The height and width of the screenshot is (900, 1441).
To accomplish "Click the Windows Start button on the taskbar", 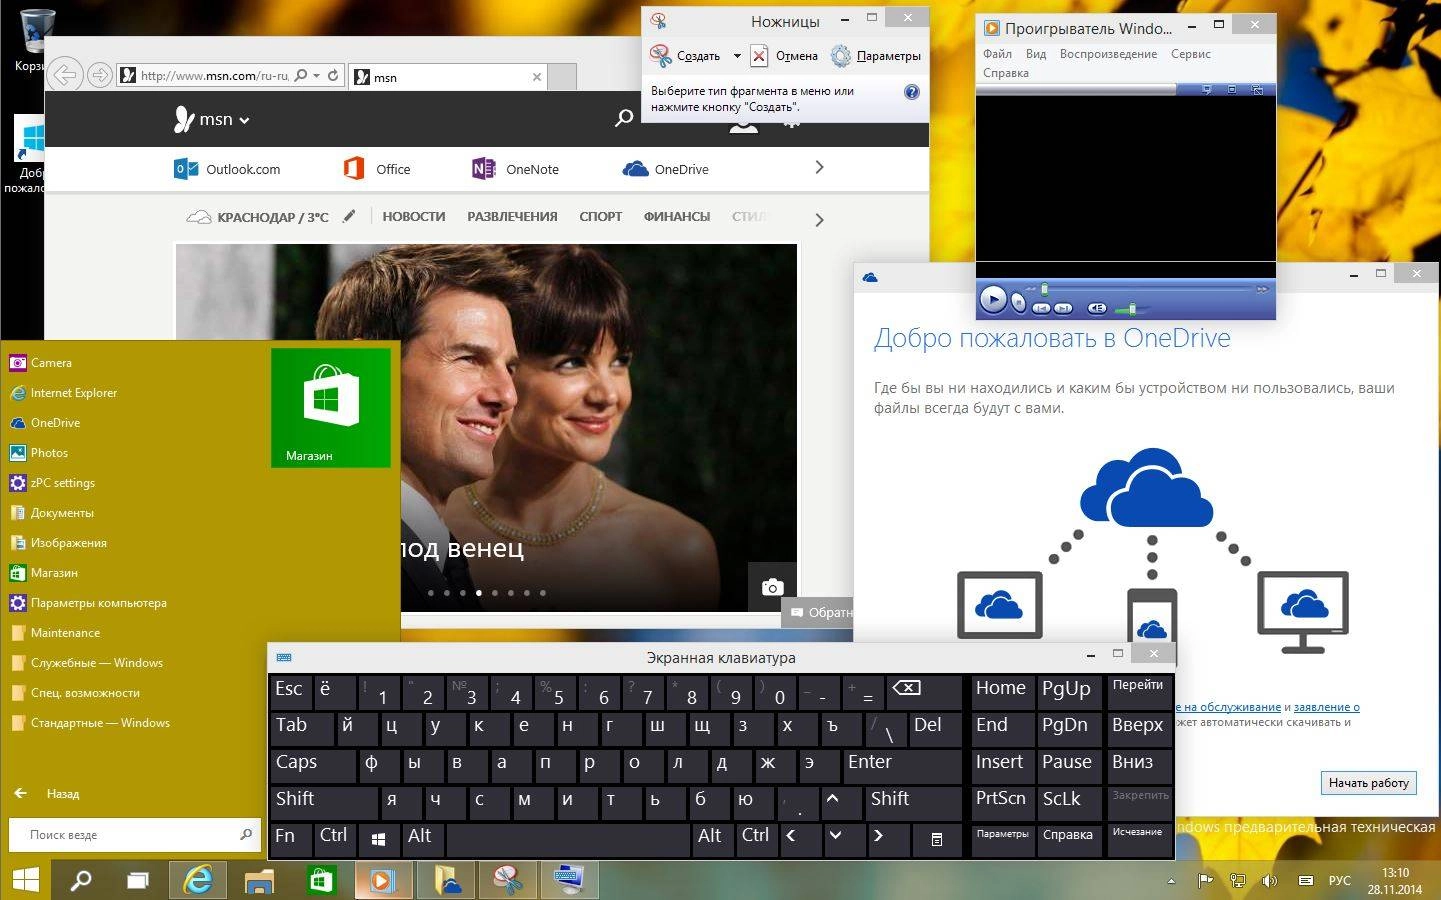I will (x=25, y=880).
